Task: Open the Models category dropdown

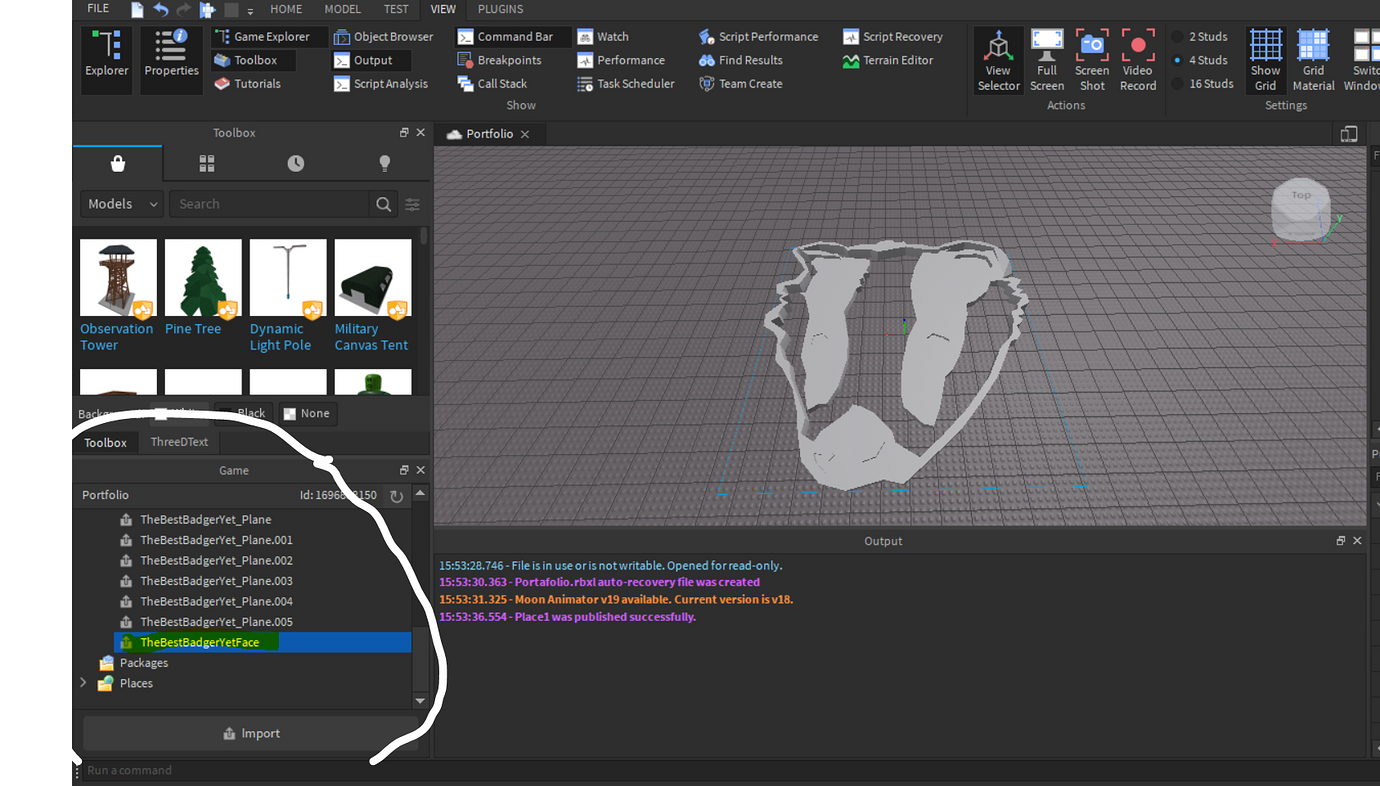Action: click(x=121, y=203)
